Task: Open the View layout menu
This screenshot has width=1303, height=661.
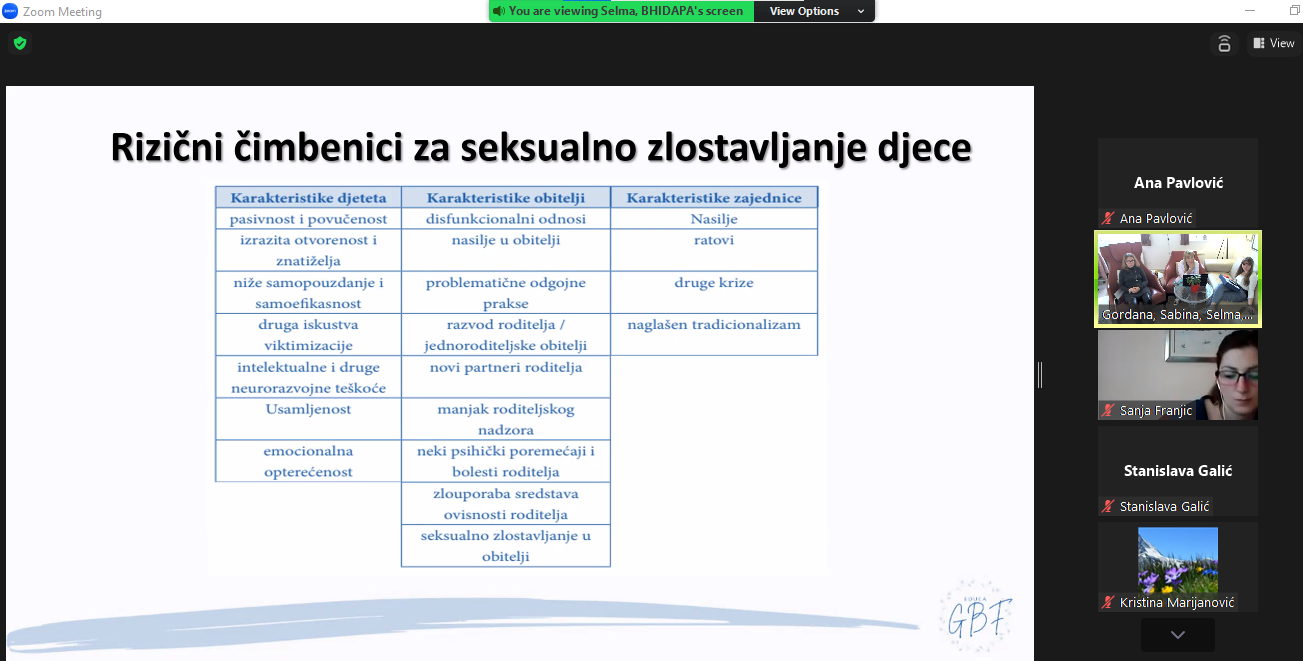Action: [x=1273, y=43]
